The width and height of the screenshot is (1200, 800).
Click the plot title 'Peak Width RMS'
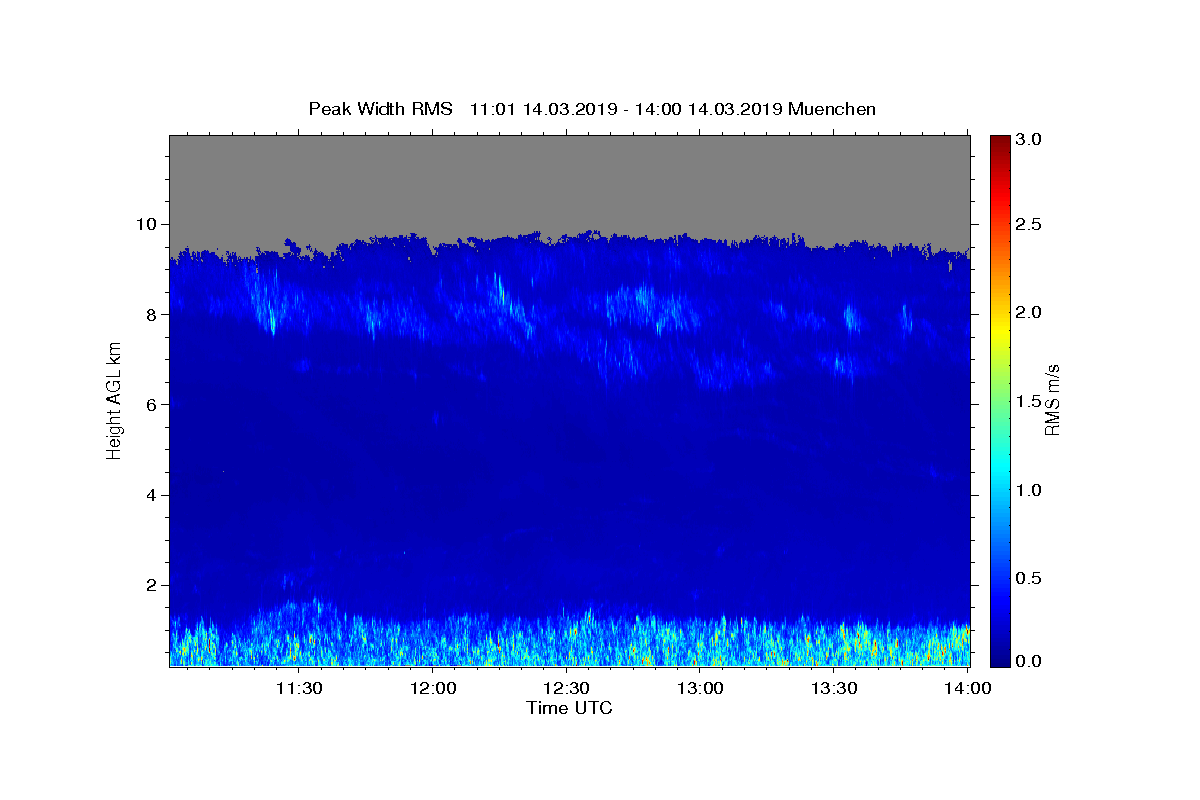pos(381,109)
